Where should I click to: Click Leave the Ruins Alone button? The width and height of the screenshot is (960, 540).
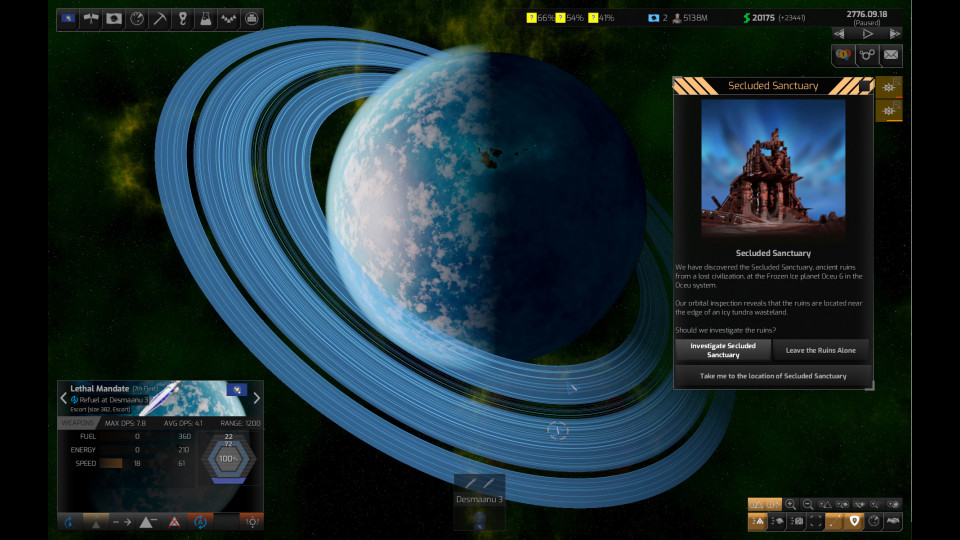click(x=820, y=350)
